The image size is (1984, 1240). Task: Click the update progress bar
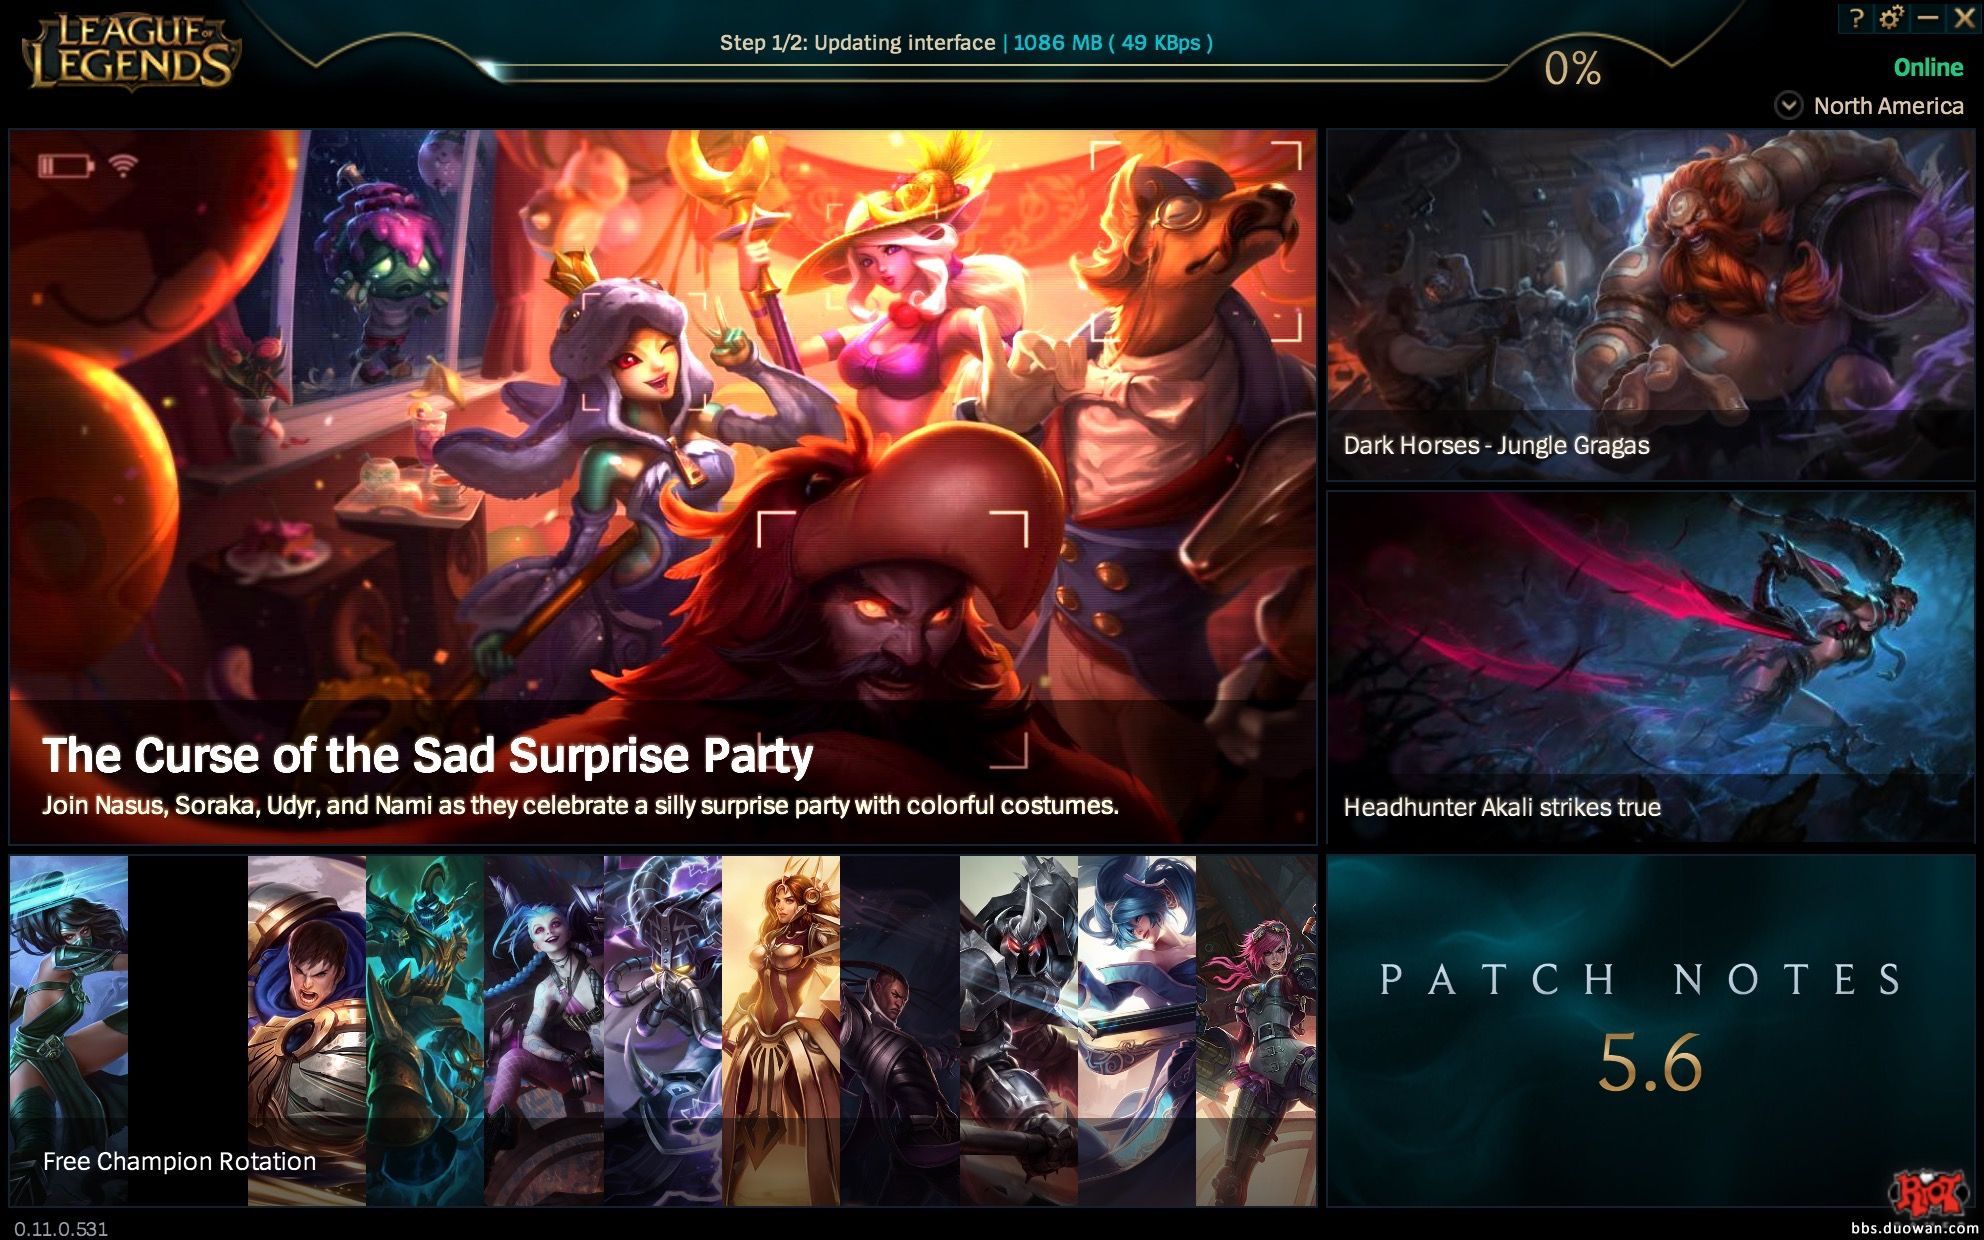[995, 70]
